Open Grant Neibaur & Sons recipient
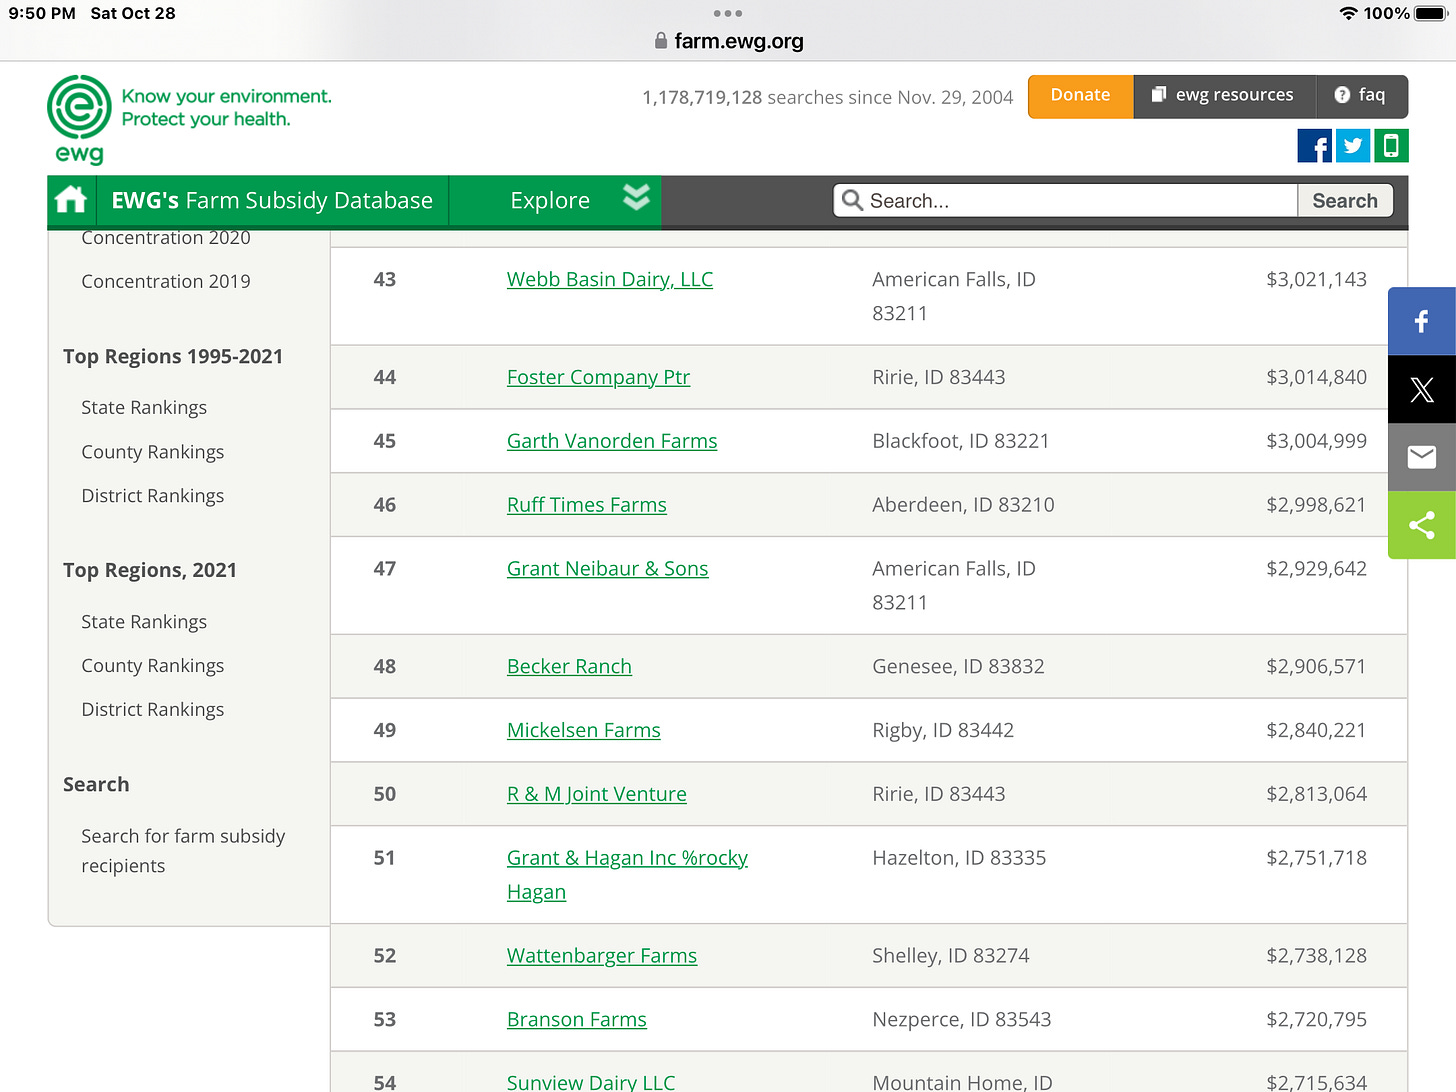This screenshot has width=1456, height=1092. [x=608, y=569]
